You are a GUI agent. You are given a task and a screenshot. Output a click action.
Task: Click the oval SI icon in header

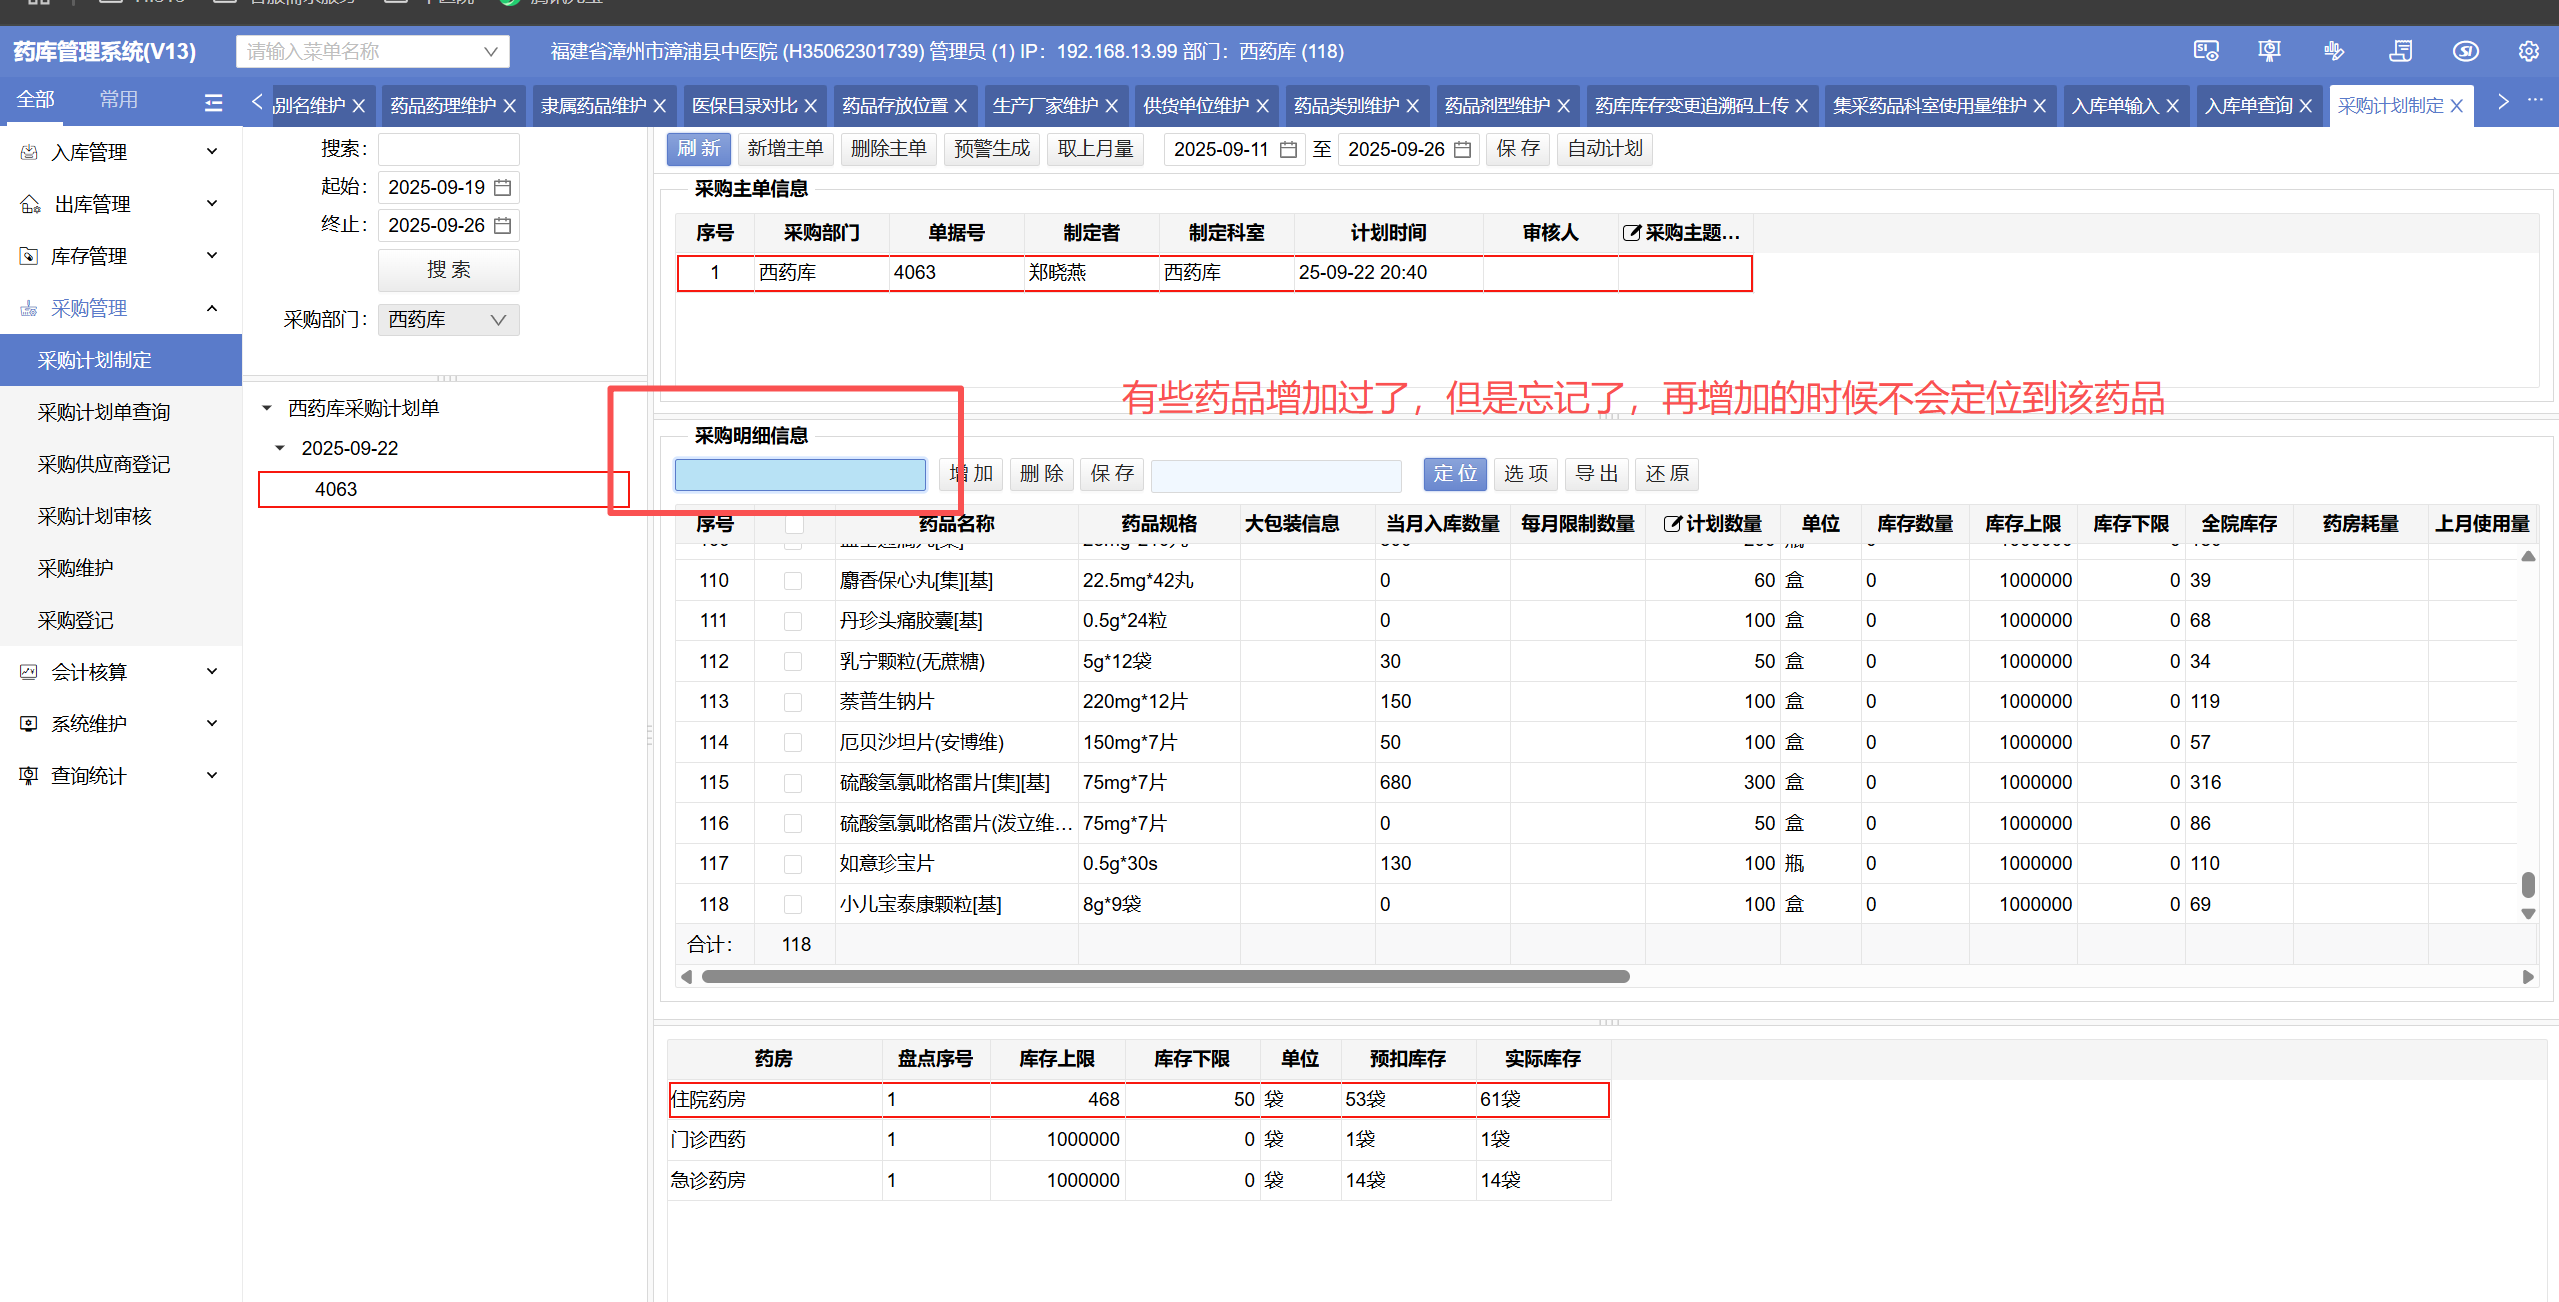pyautogui.click(x=2465, y=51)
